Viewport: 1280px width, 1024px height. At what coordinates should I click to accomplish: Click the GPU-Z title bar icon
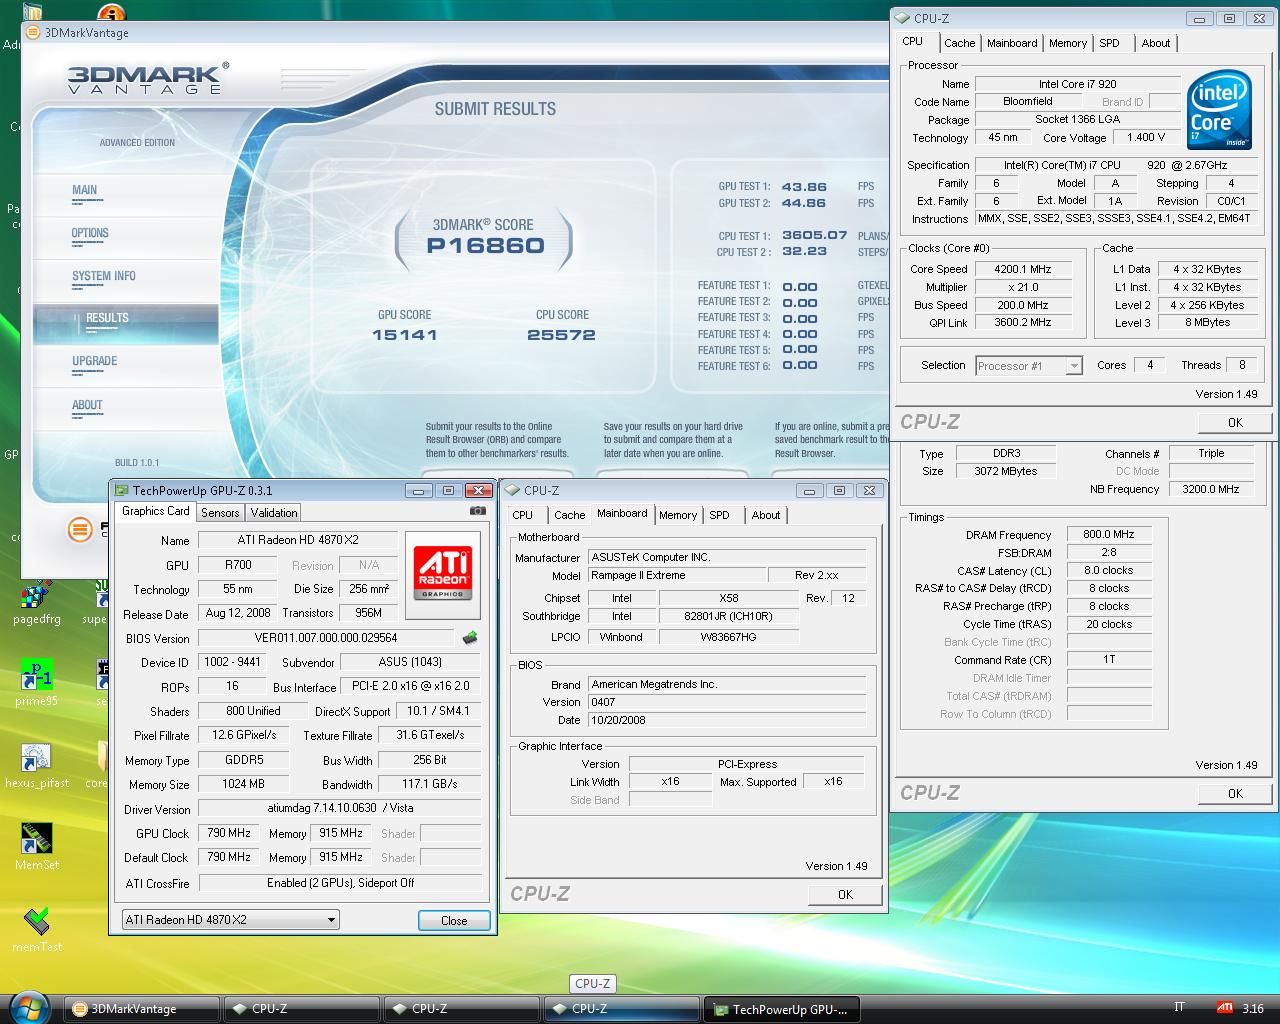(122, 490)
